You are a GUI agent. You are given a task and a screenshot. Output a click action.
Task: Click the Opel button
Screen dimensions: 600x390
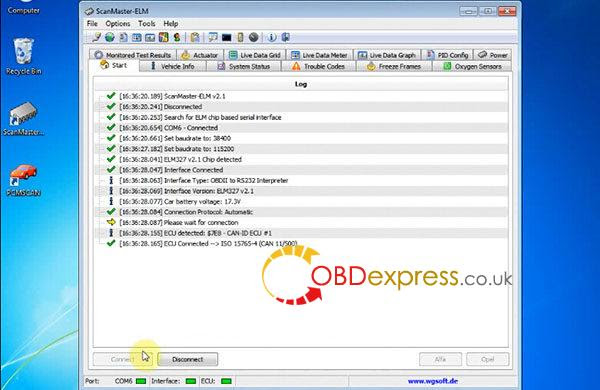tap(488, 359)
